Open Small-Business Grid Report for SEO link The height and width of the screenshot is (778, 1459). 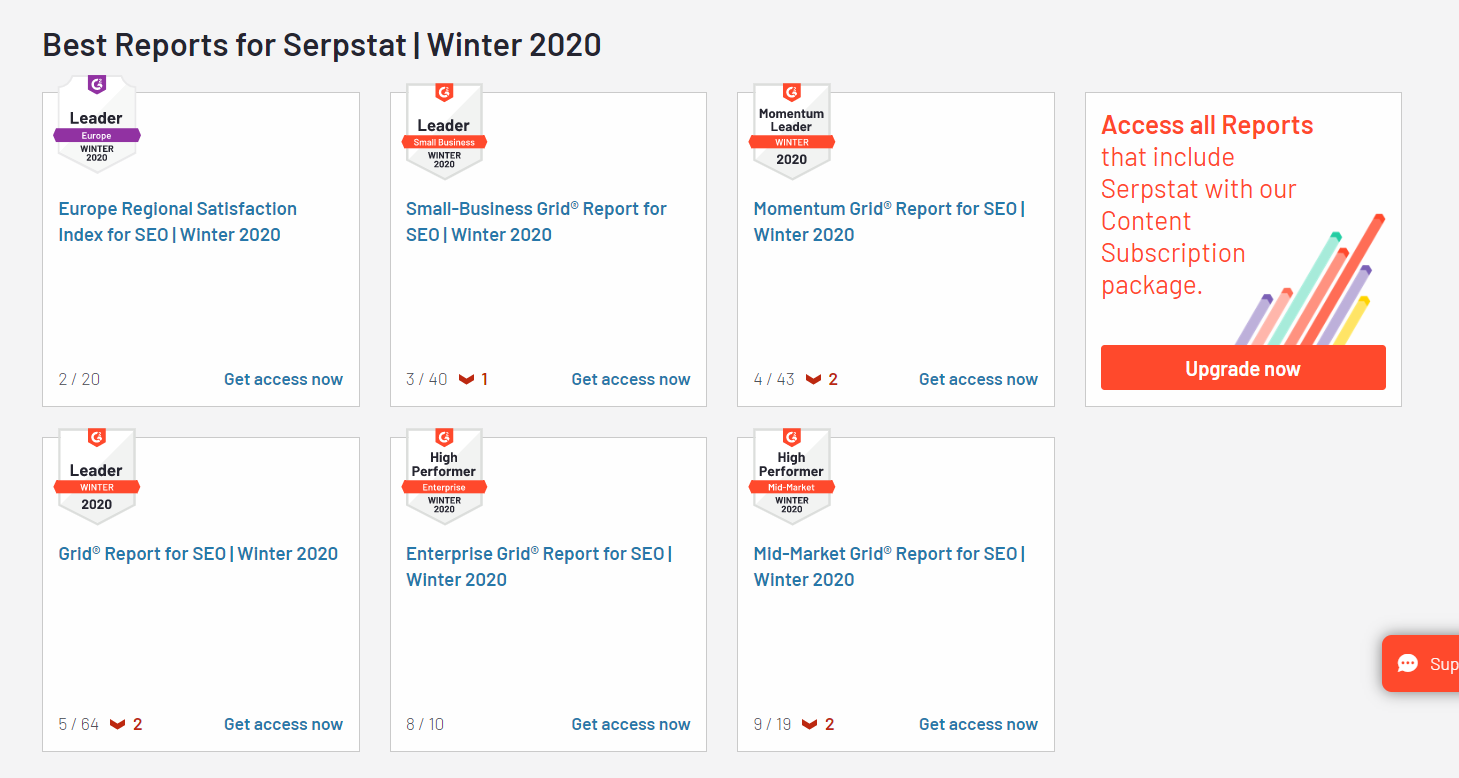click(536, 222)
